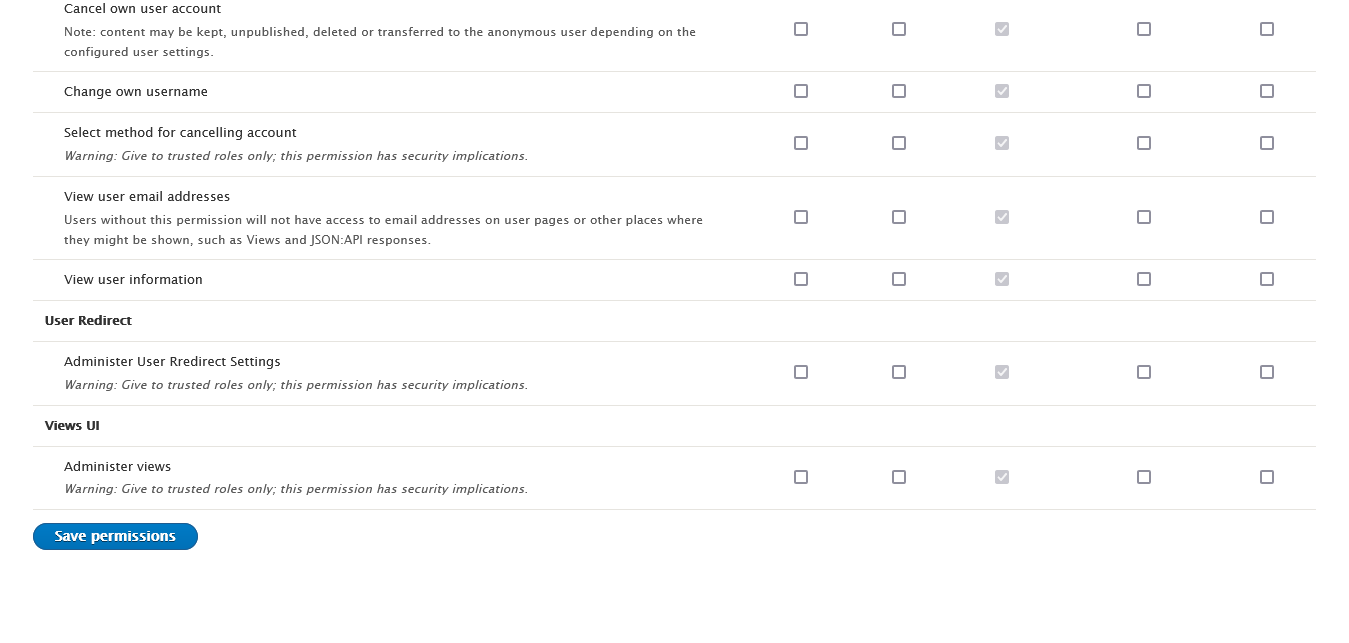The image size is (1349, 643).
Task: Check last-column box for Select method for cancelling account
Action: (1267, 143)
